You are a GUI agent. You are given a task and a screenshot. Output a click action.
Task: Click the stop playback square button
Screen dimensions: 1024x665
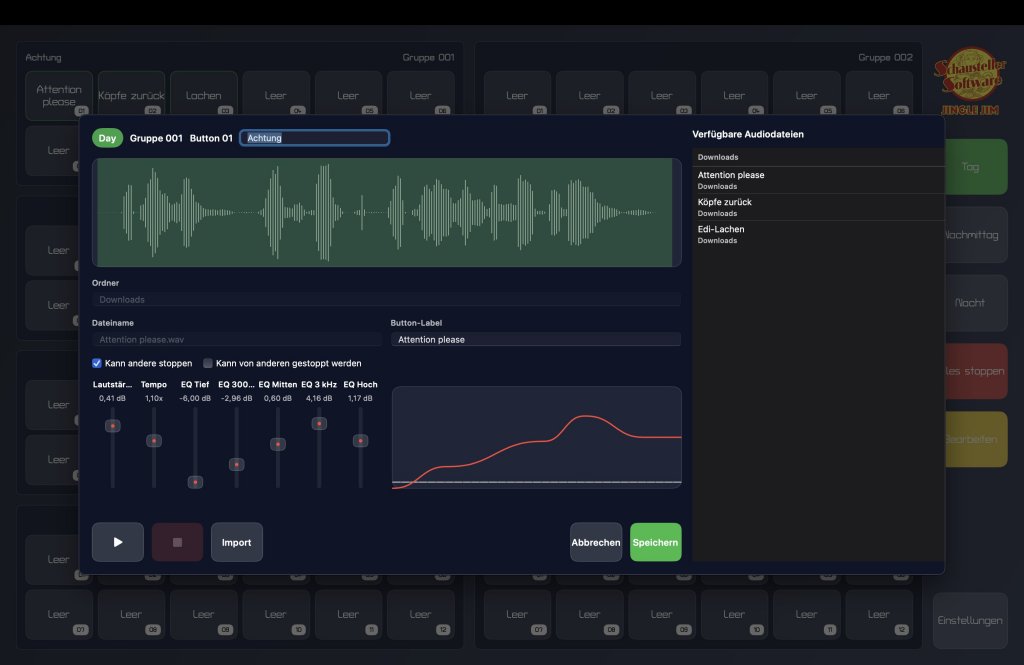tap(177, 542)
